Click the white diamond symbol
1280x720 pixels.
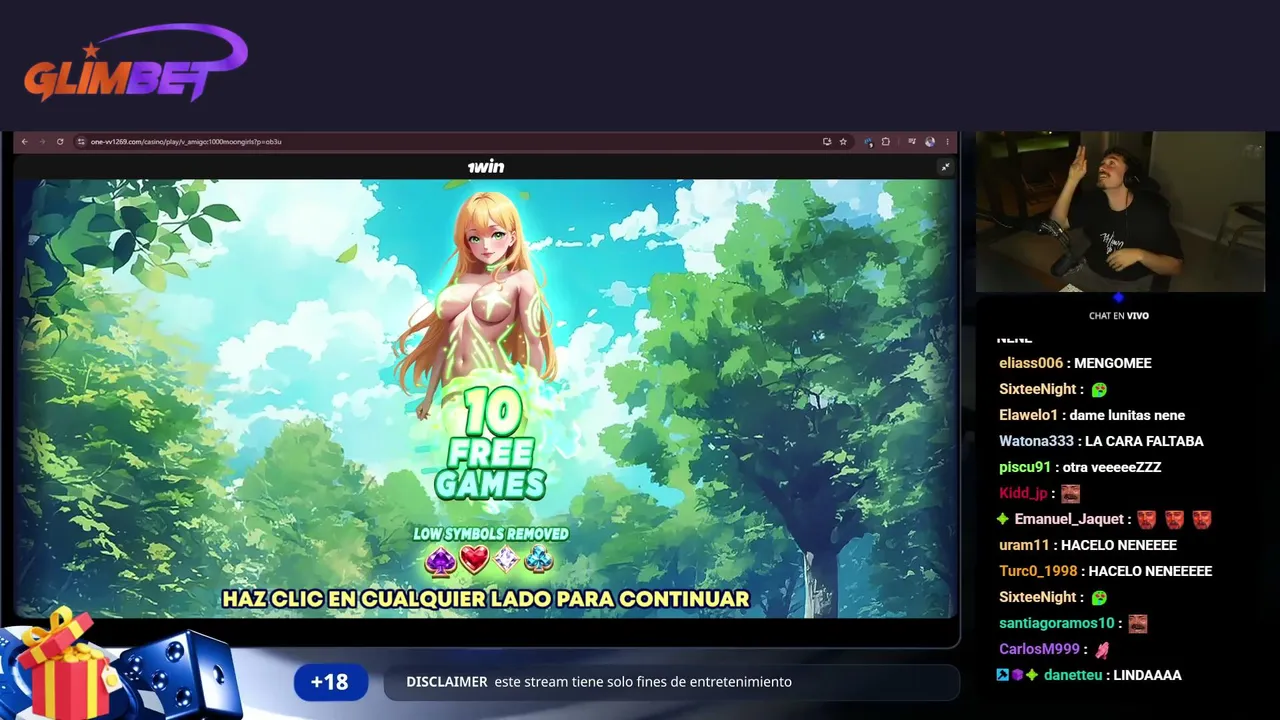(x=507, y=560)
